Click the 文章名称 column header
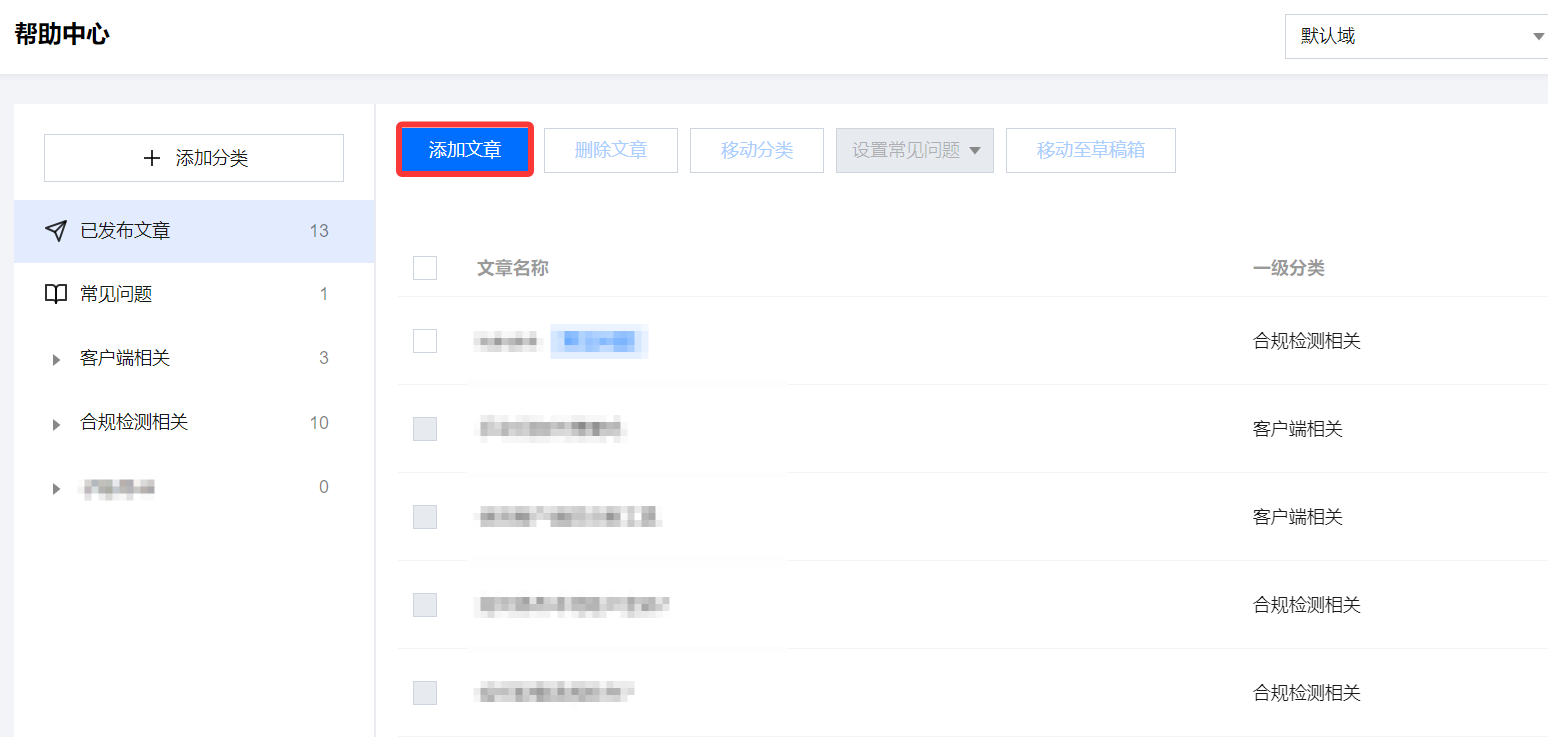The height and width of the screenshot is (737, 1548). 513,268
